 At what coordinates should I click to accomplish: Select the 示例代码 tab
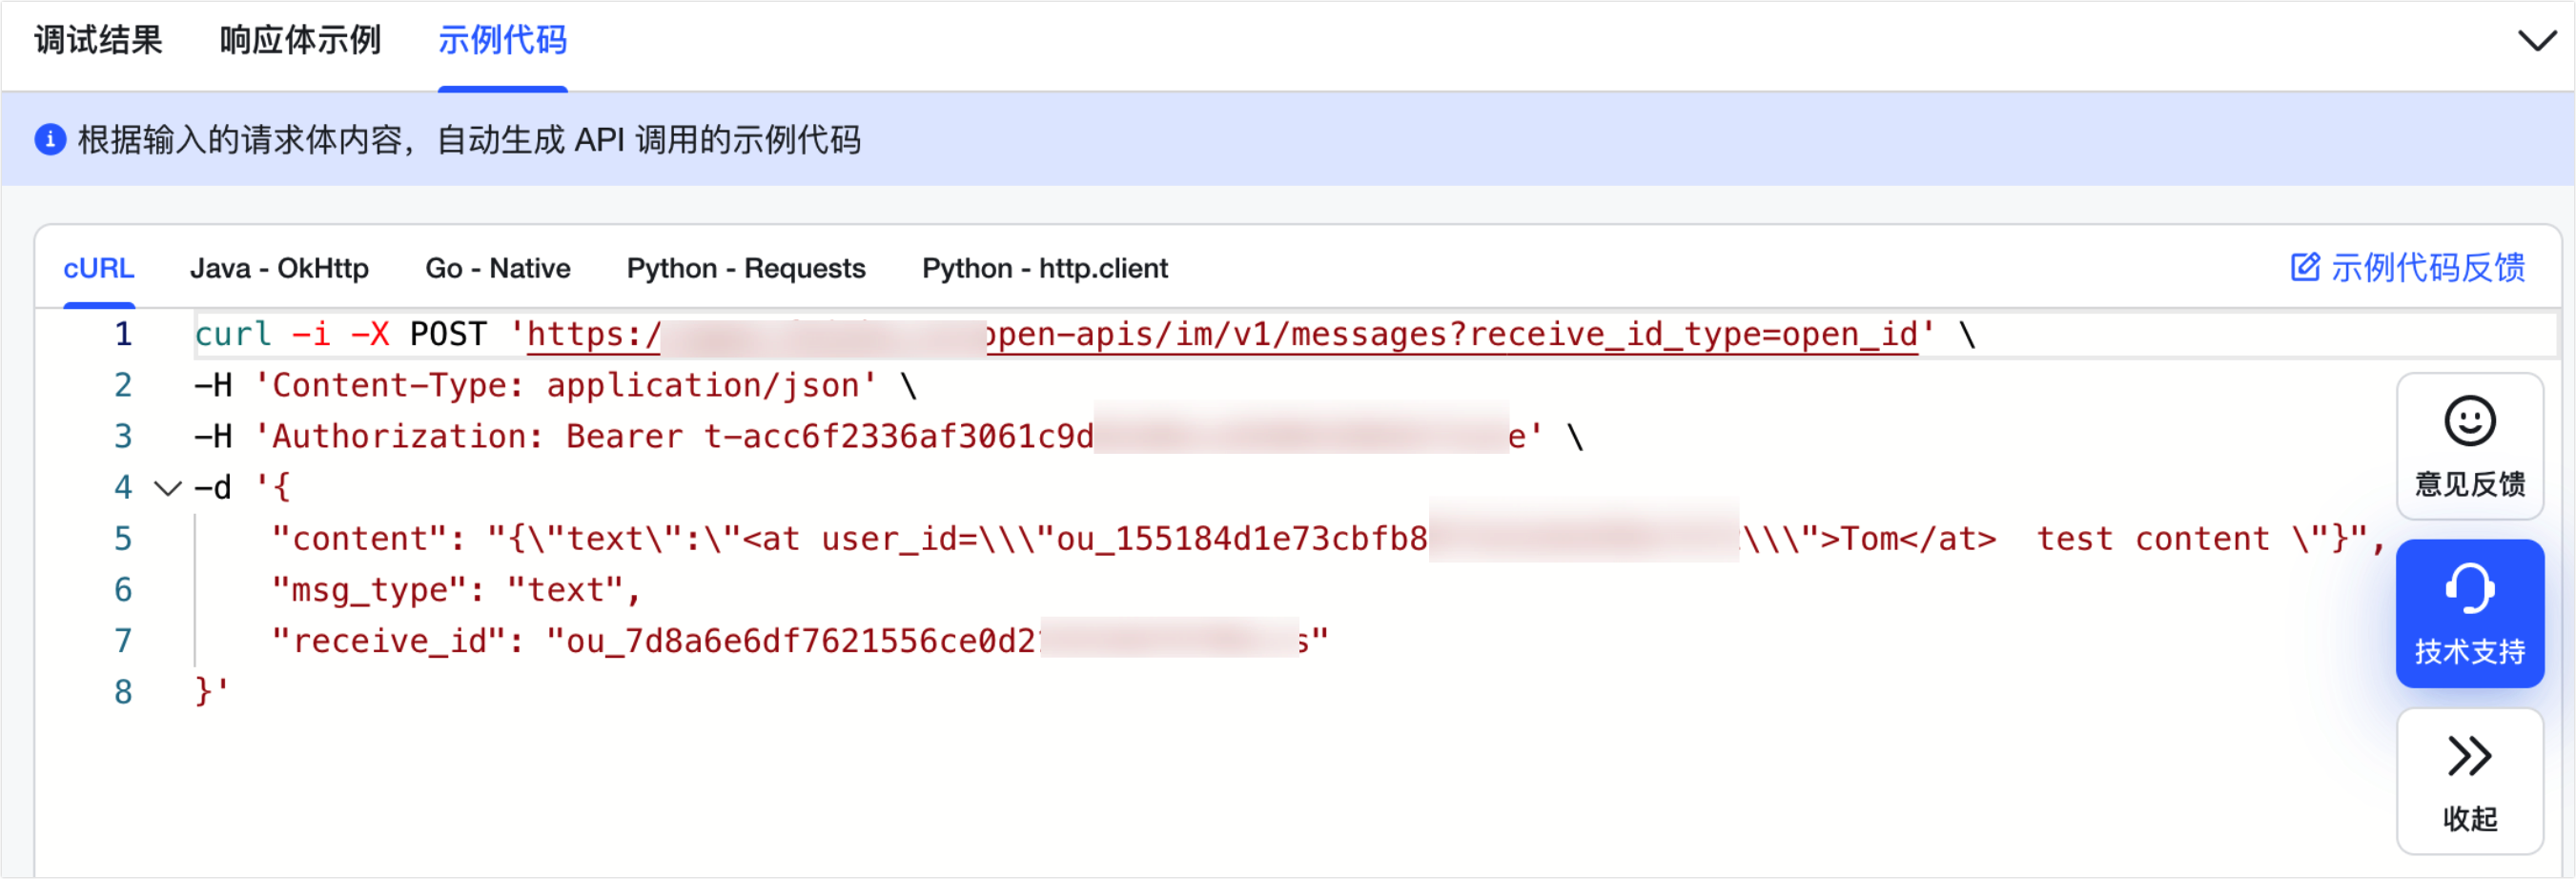pyautogui.click(x=502, y=40)
